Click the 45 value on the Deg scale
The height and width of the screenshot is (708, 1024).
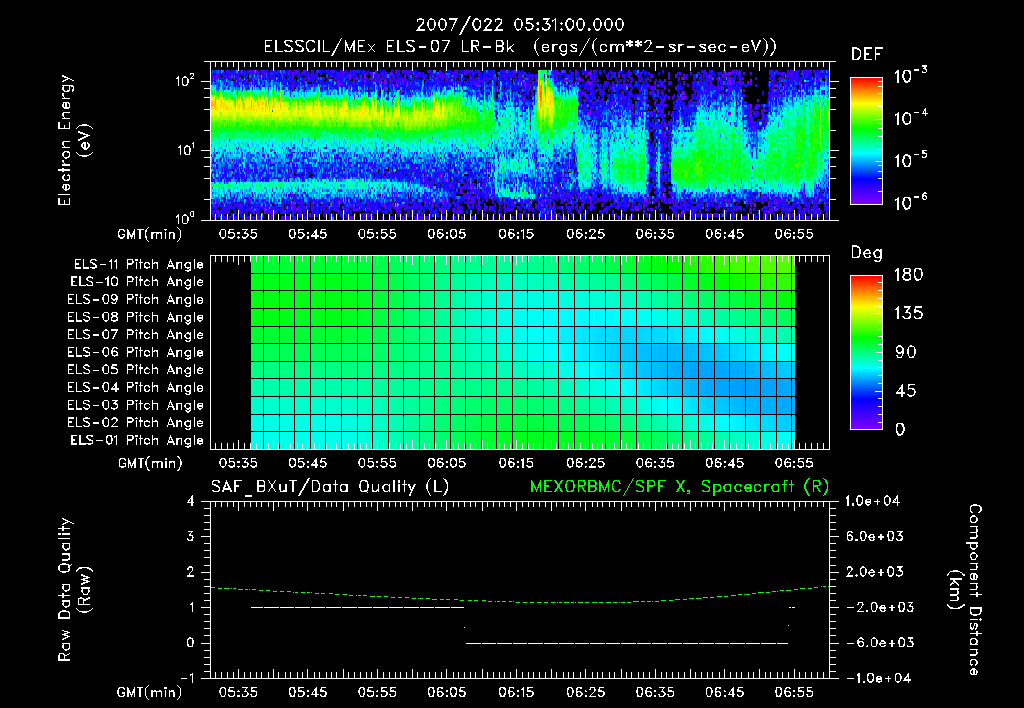point(906,391)
